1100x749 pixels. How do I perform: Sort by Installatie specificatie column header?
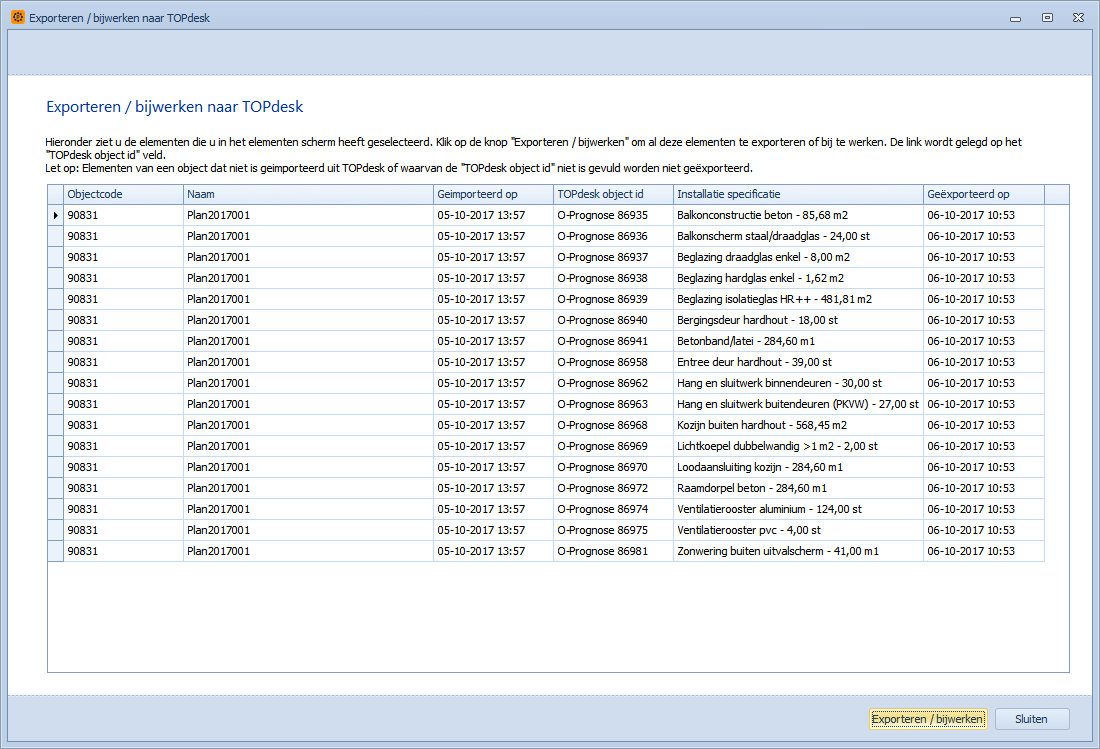pos(798,194)
